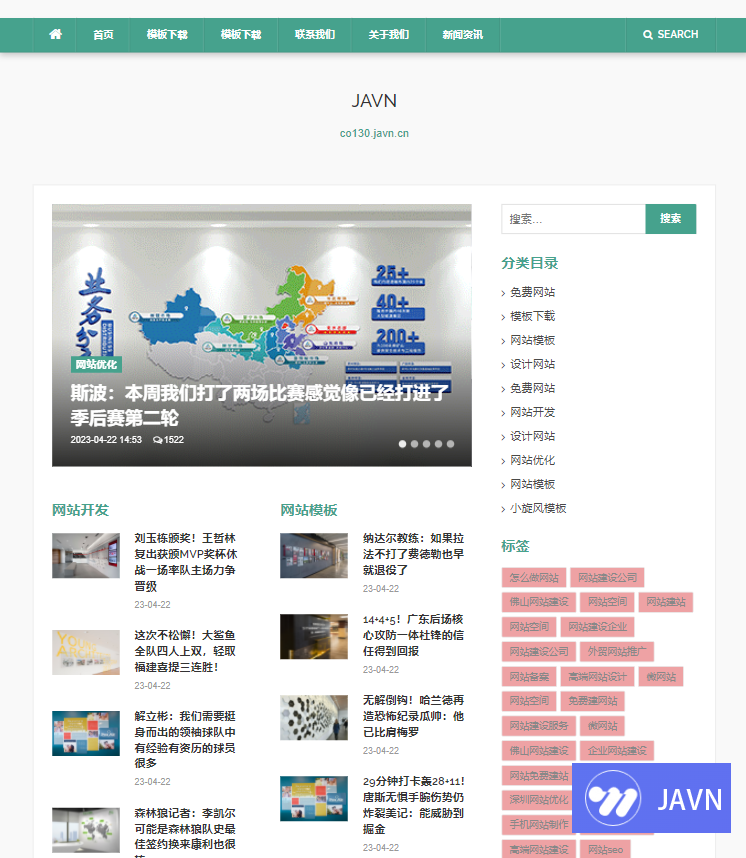Click the 网站建设服务 tag

539,726
